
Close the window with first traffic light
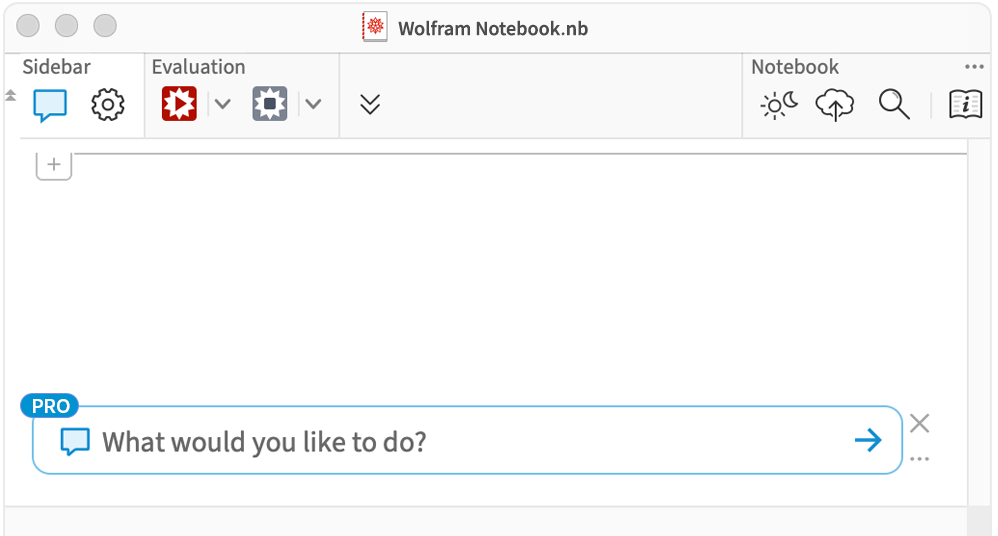[28, 26]
